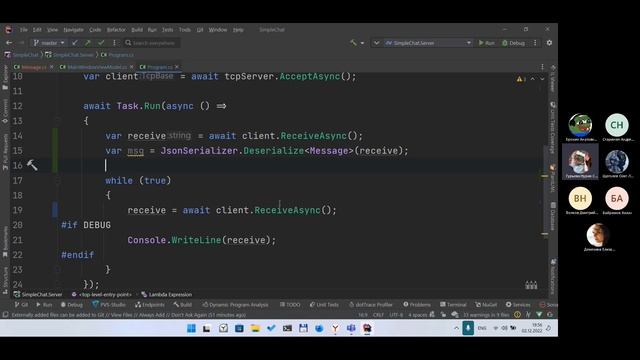Click the Commit checkmark icon

101,42
